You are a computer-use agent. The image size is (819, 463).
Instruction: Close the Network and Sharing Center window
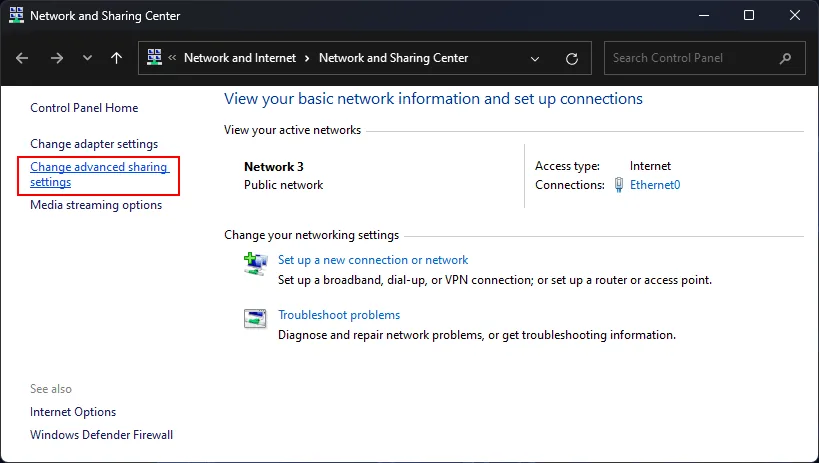coord(794,15)
